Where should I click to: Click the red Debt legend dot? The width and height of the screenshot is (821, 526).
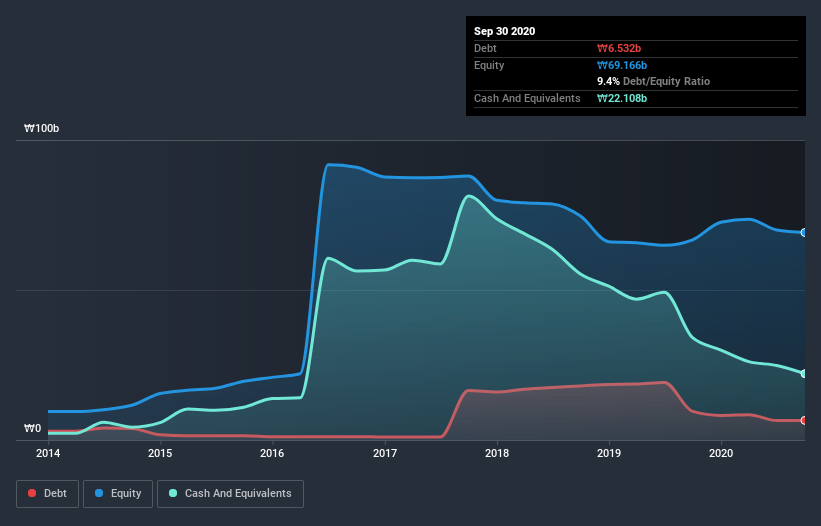tap(32, 493)
